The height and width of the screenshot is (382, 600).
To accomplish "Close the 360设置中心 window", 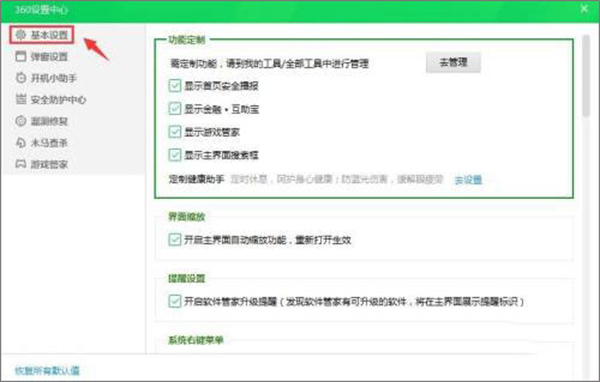I will [x=584, y=8].
